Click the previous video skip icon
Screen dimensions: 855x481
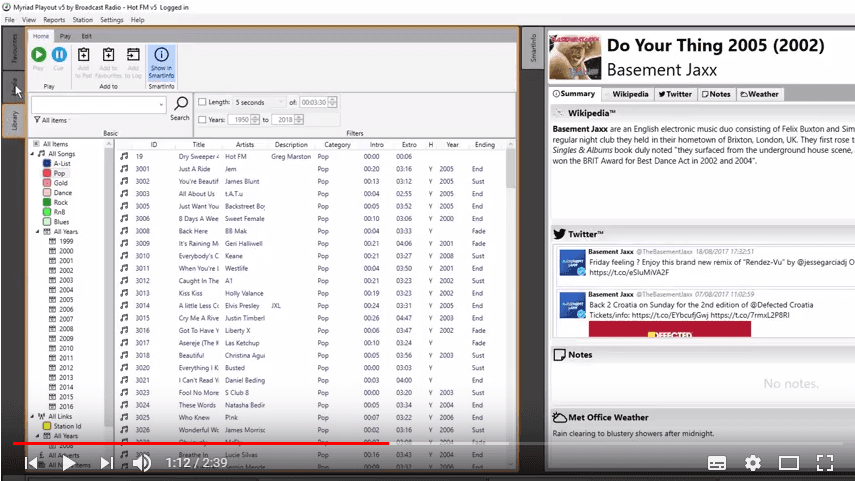tap(31, 463)
